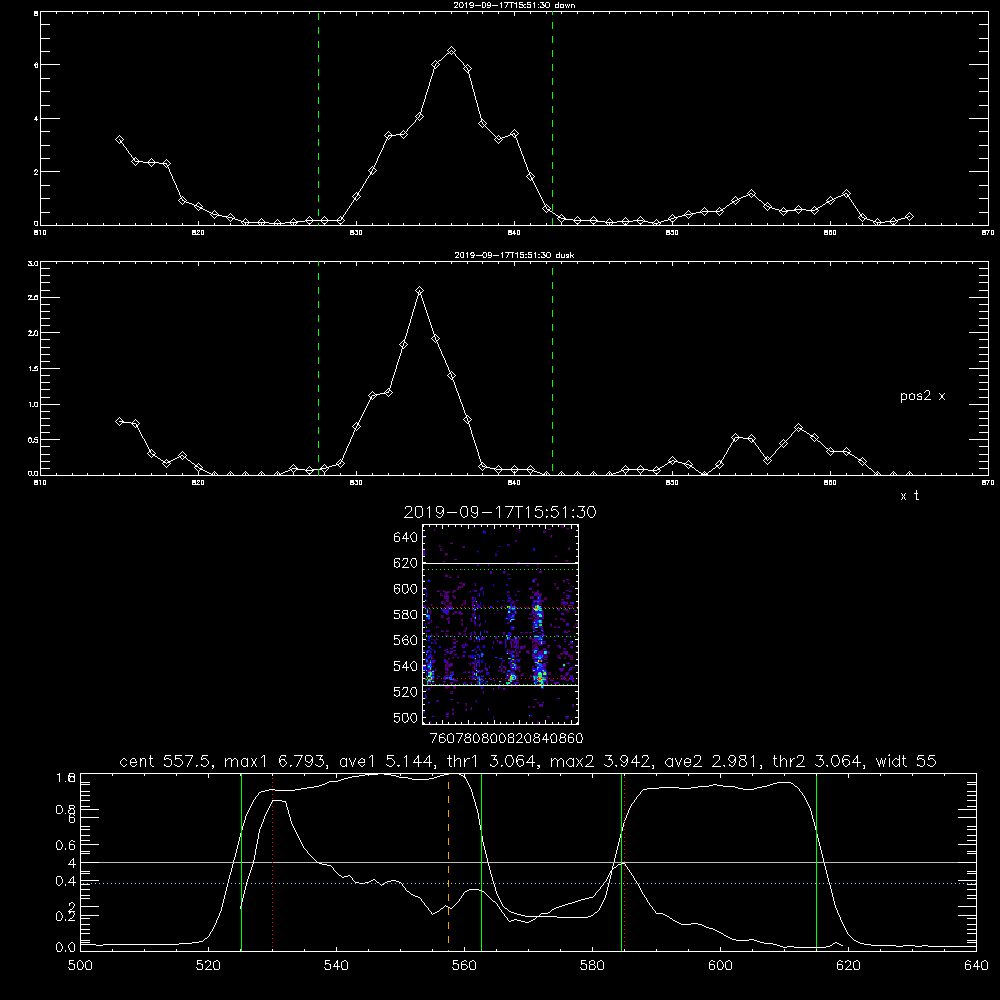The image size is (1000, 1000).
Task: Select the timestamp title above the heatmap
Action: pyautogui.click(x=500, y=513)
